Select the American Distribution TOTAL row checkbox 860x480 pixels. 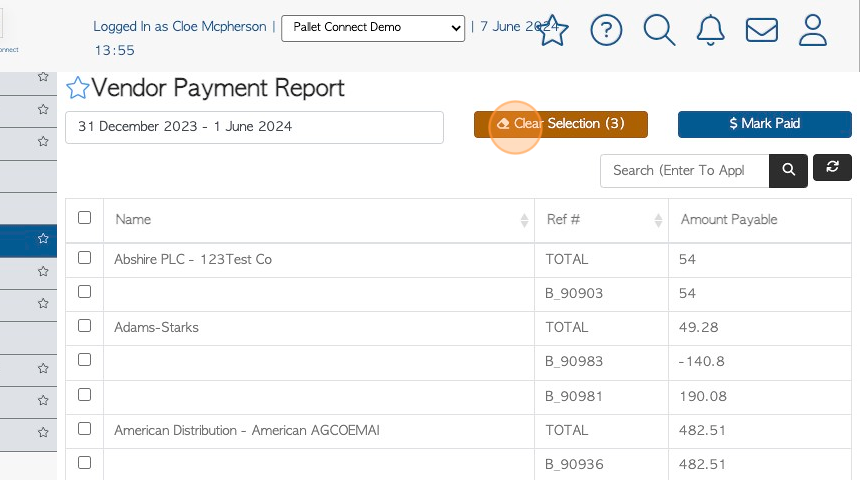click(84, 429)
